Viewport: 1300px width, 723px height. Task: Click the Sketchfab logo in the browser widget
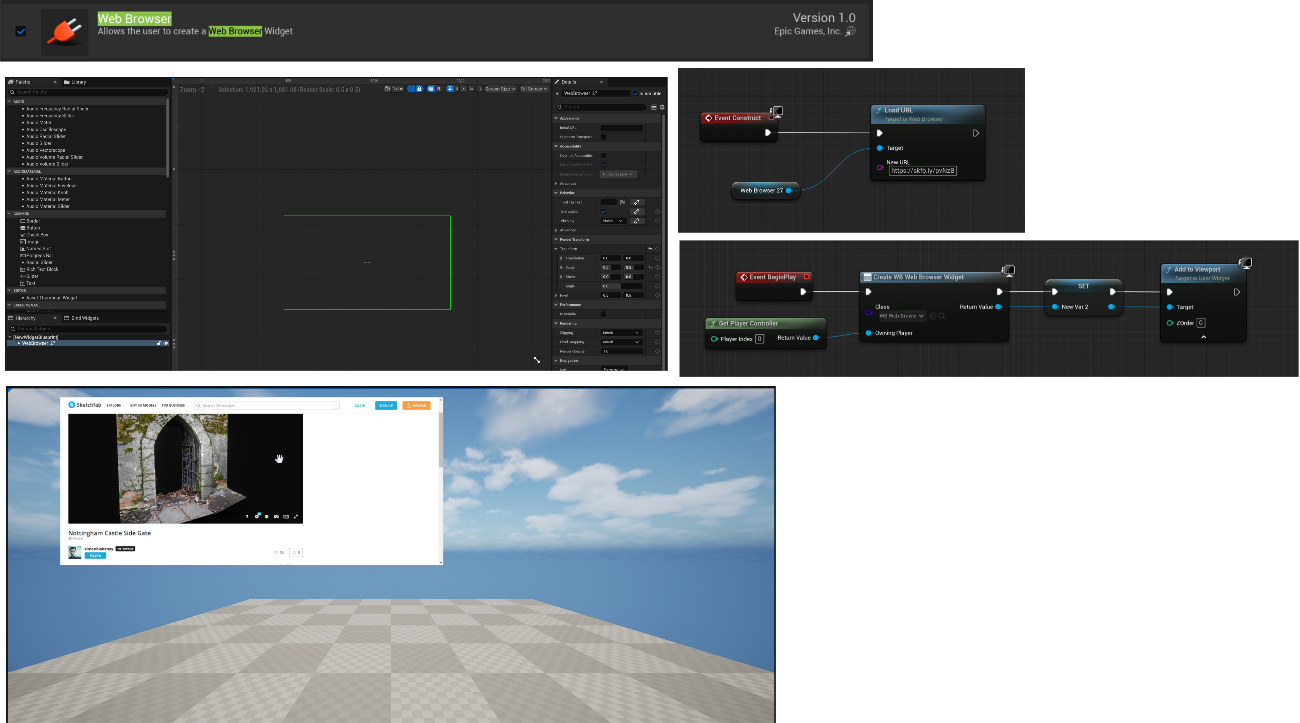coord(85,405)
